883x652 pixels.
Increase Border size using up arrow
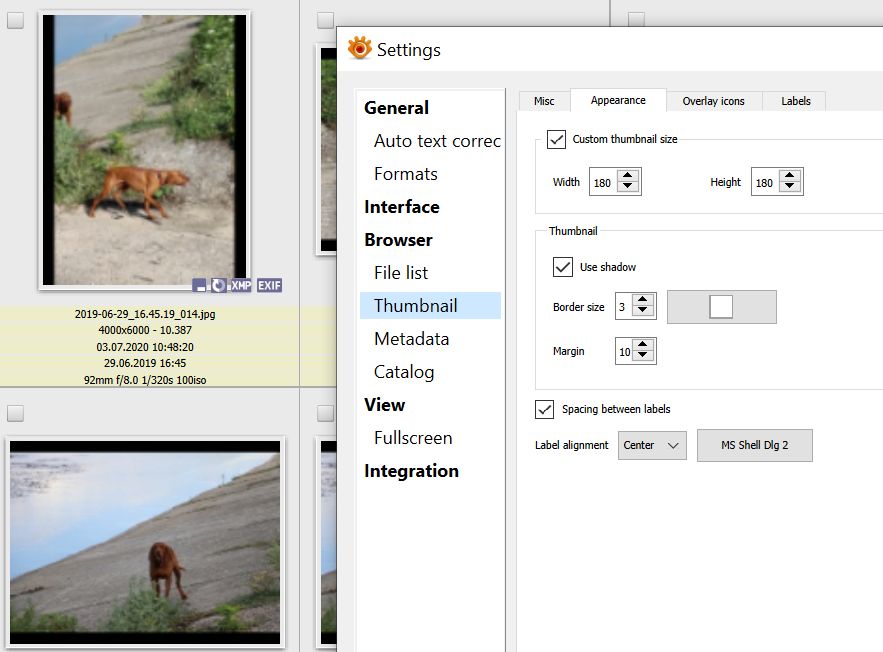(x=643, y=301)
